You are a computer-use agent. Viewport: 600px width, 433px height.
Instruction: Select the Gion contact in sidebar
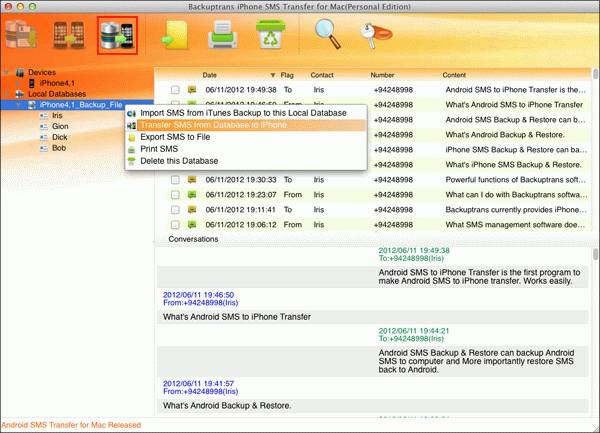tap(60, 126)
